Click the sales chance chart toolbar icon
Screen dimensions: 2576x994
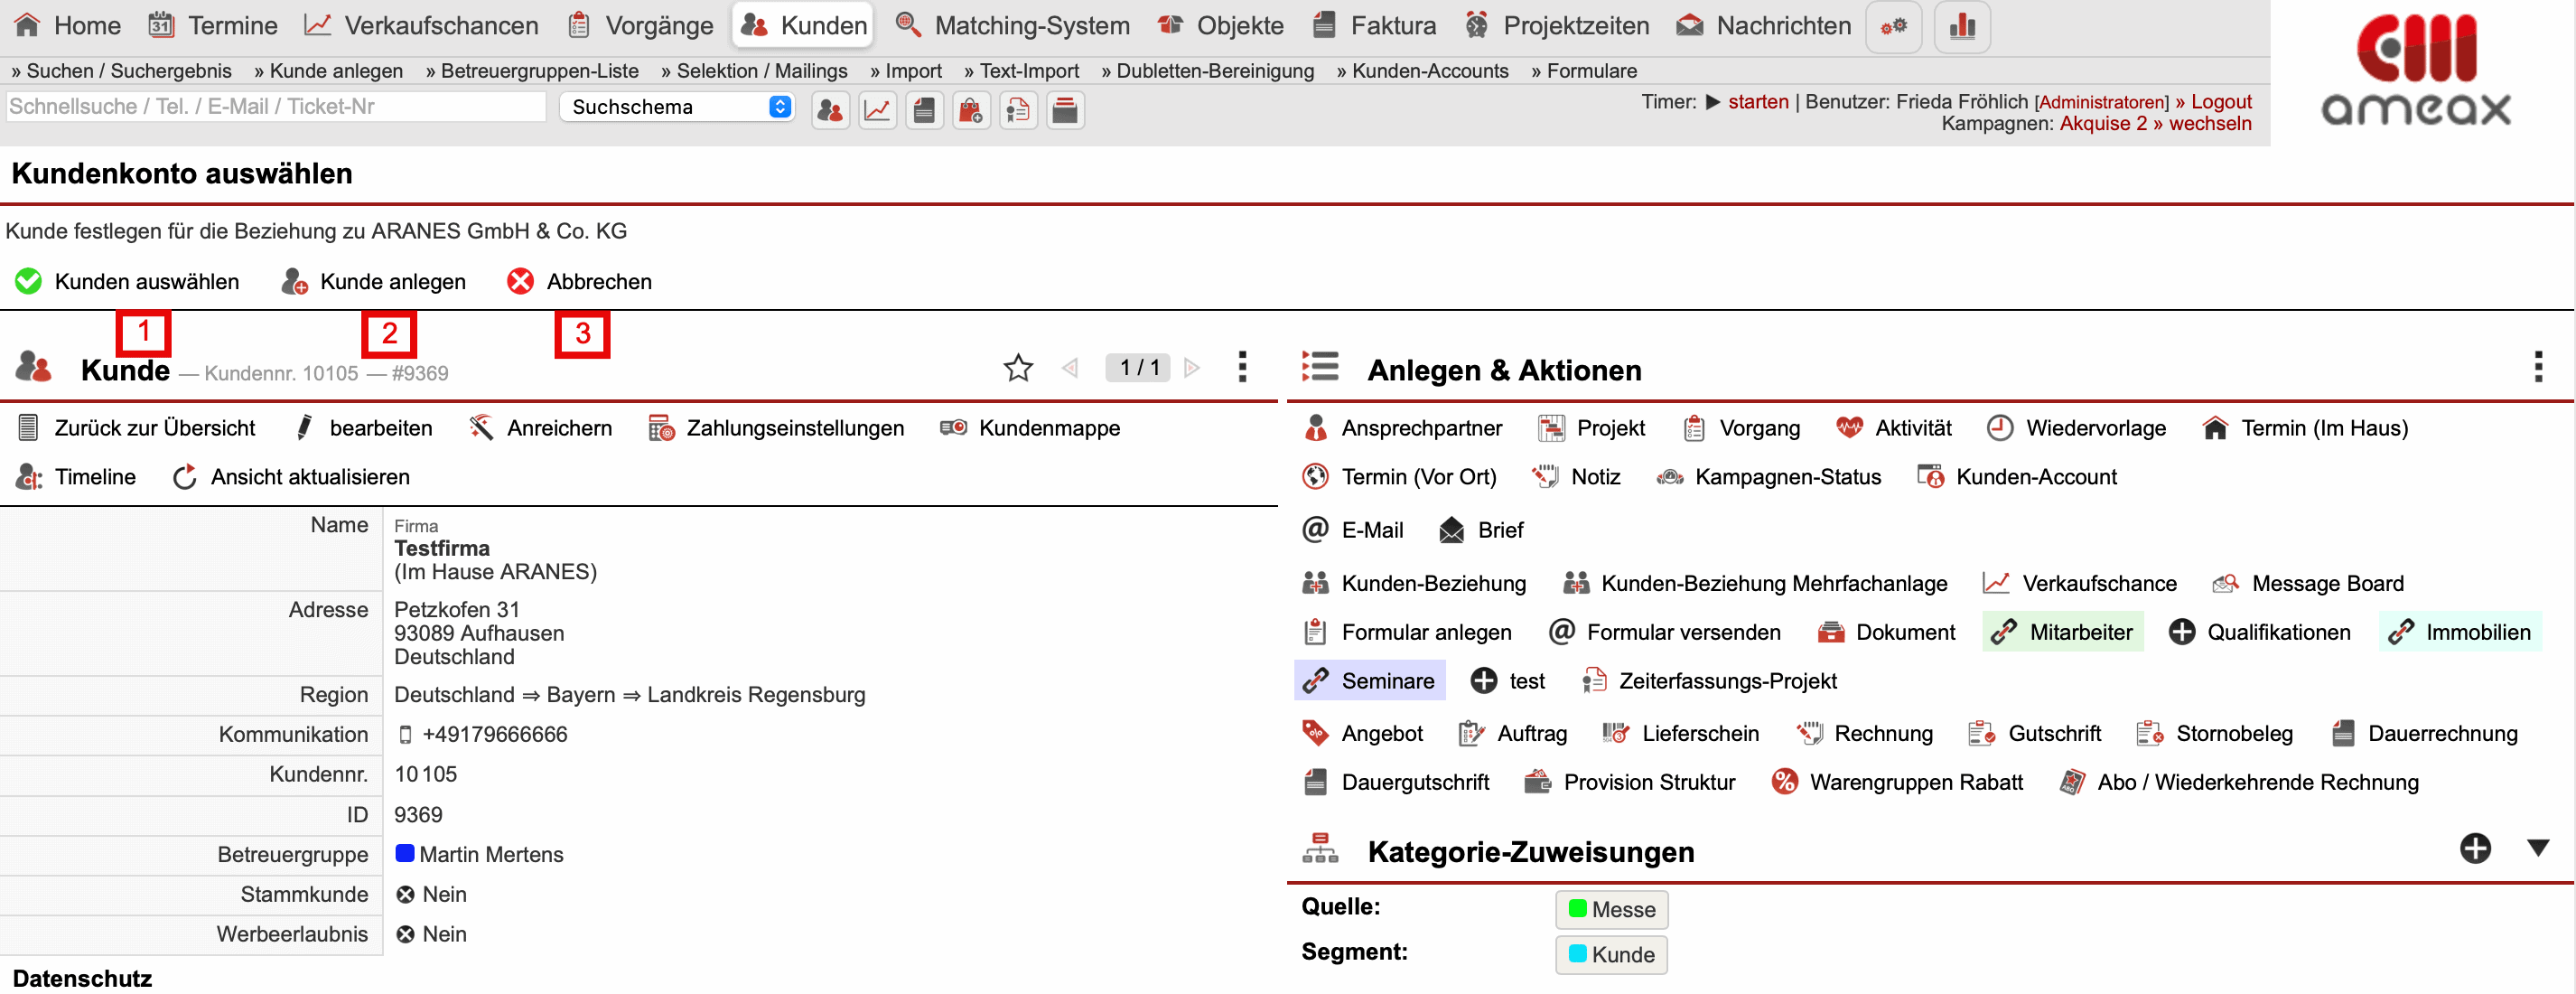tap(877, 110)
